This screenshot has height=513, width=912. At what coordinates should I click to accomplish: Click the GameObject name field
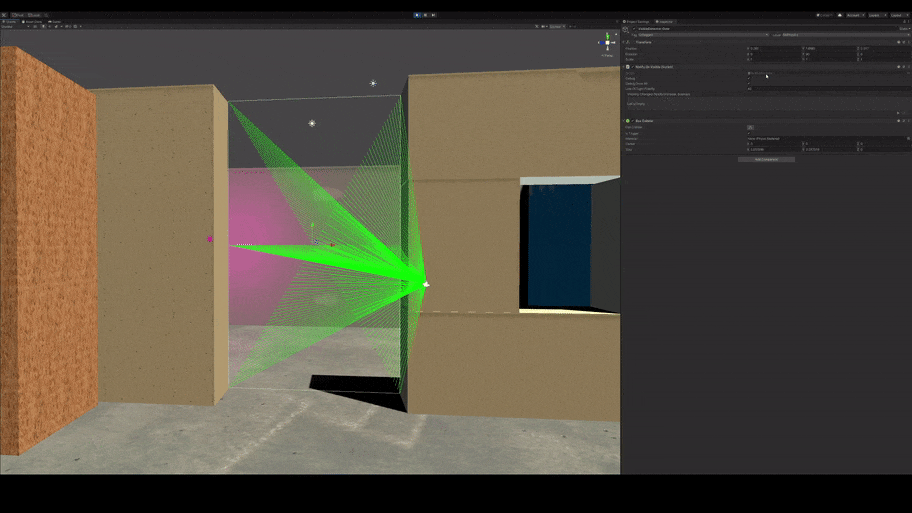click(767, 28)
